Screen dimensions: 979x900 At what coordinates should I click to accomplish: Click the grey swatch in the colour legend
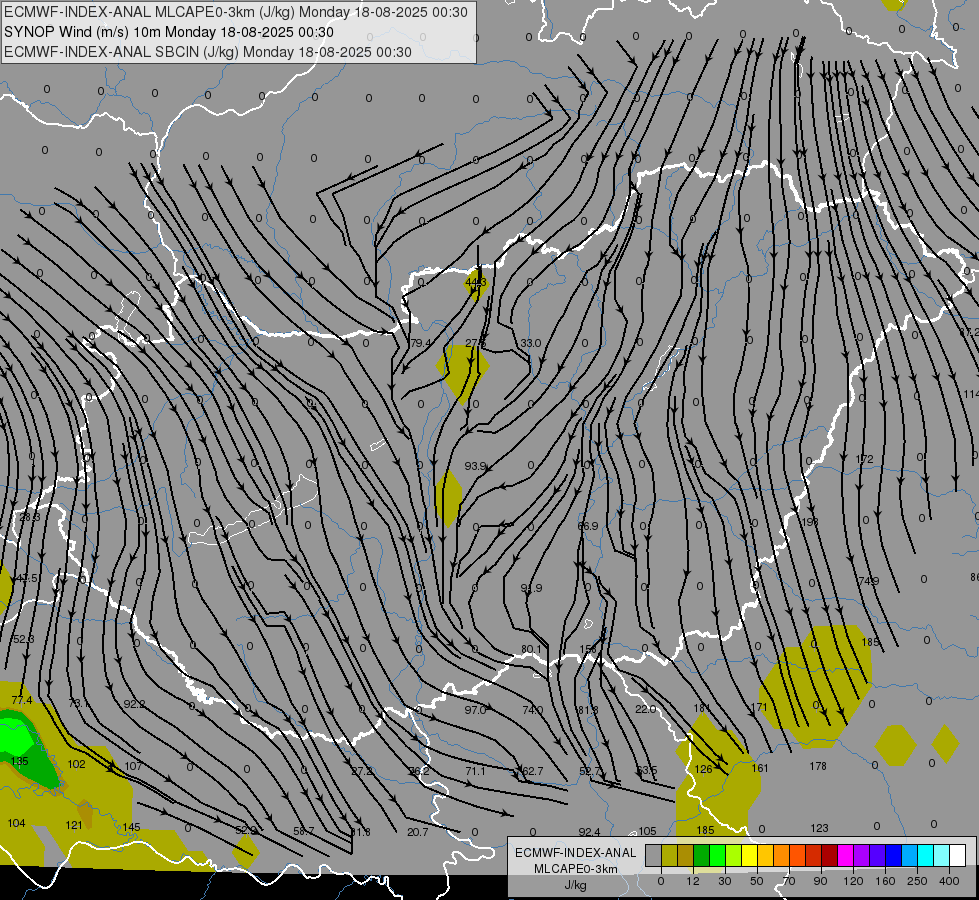coord(653,855)
